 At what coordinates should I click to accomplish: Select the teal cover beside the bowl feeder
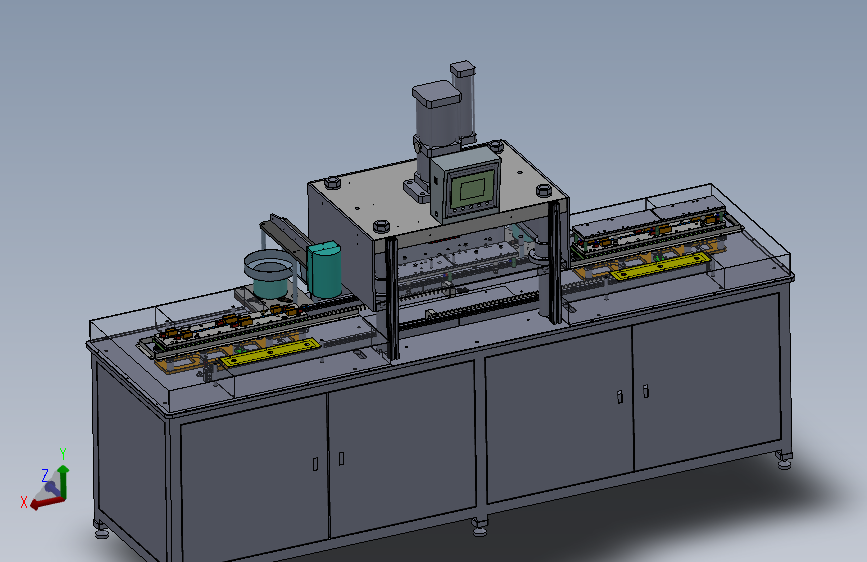coord(324,269)
